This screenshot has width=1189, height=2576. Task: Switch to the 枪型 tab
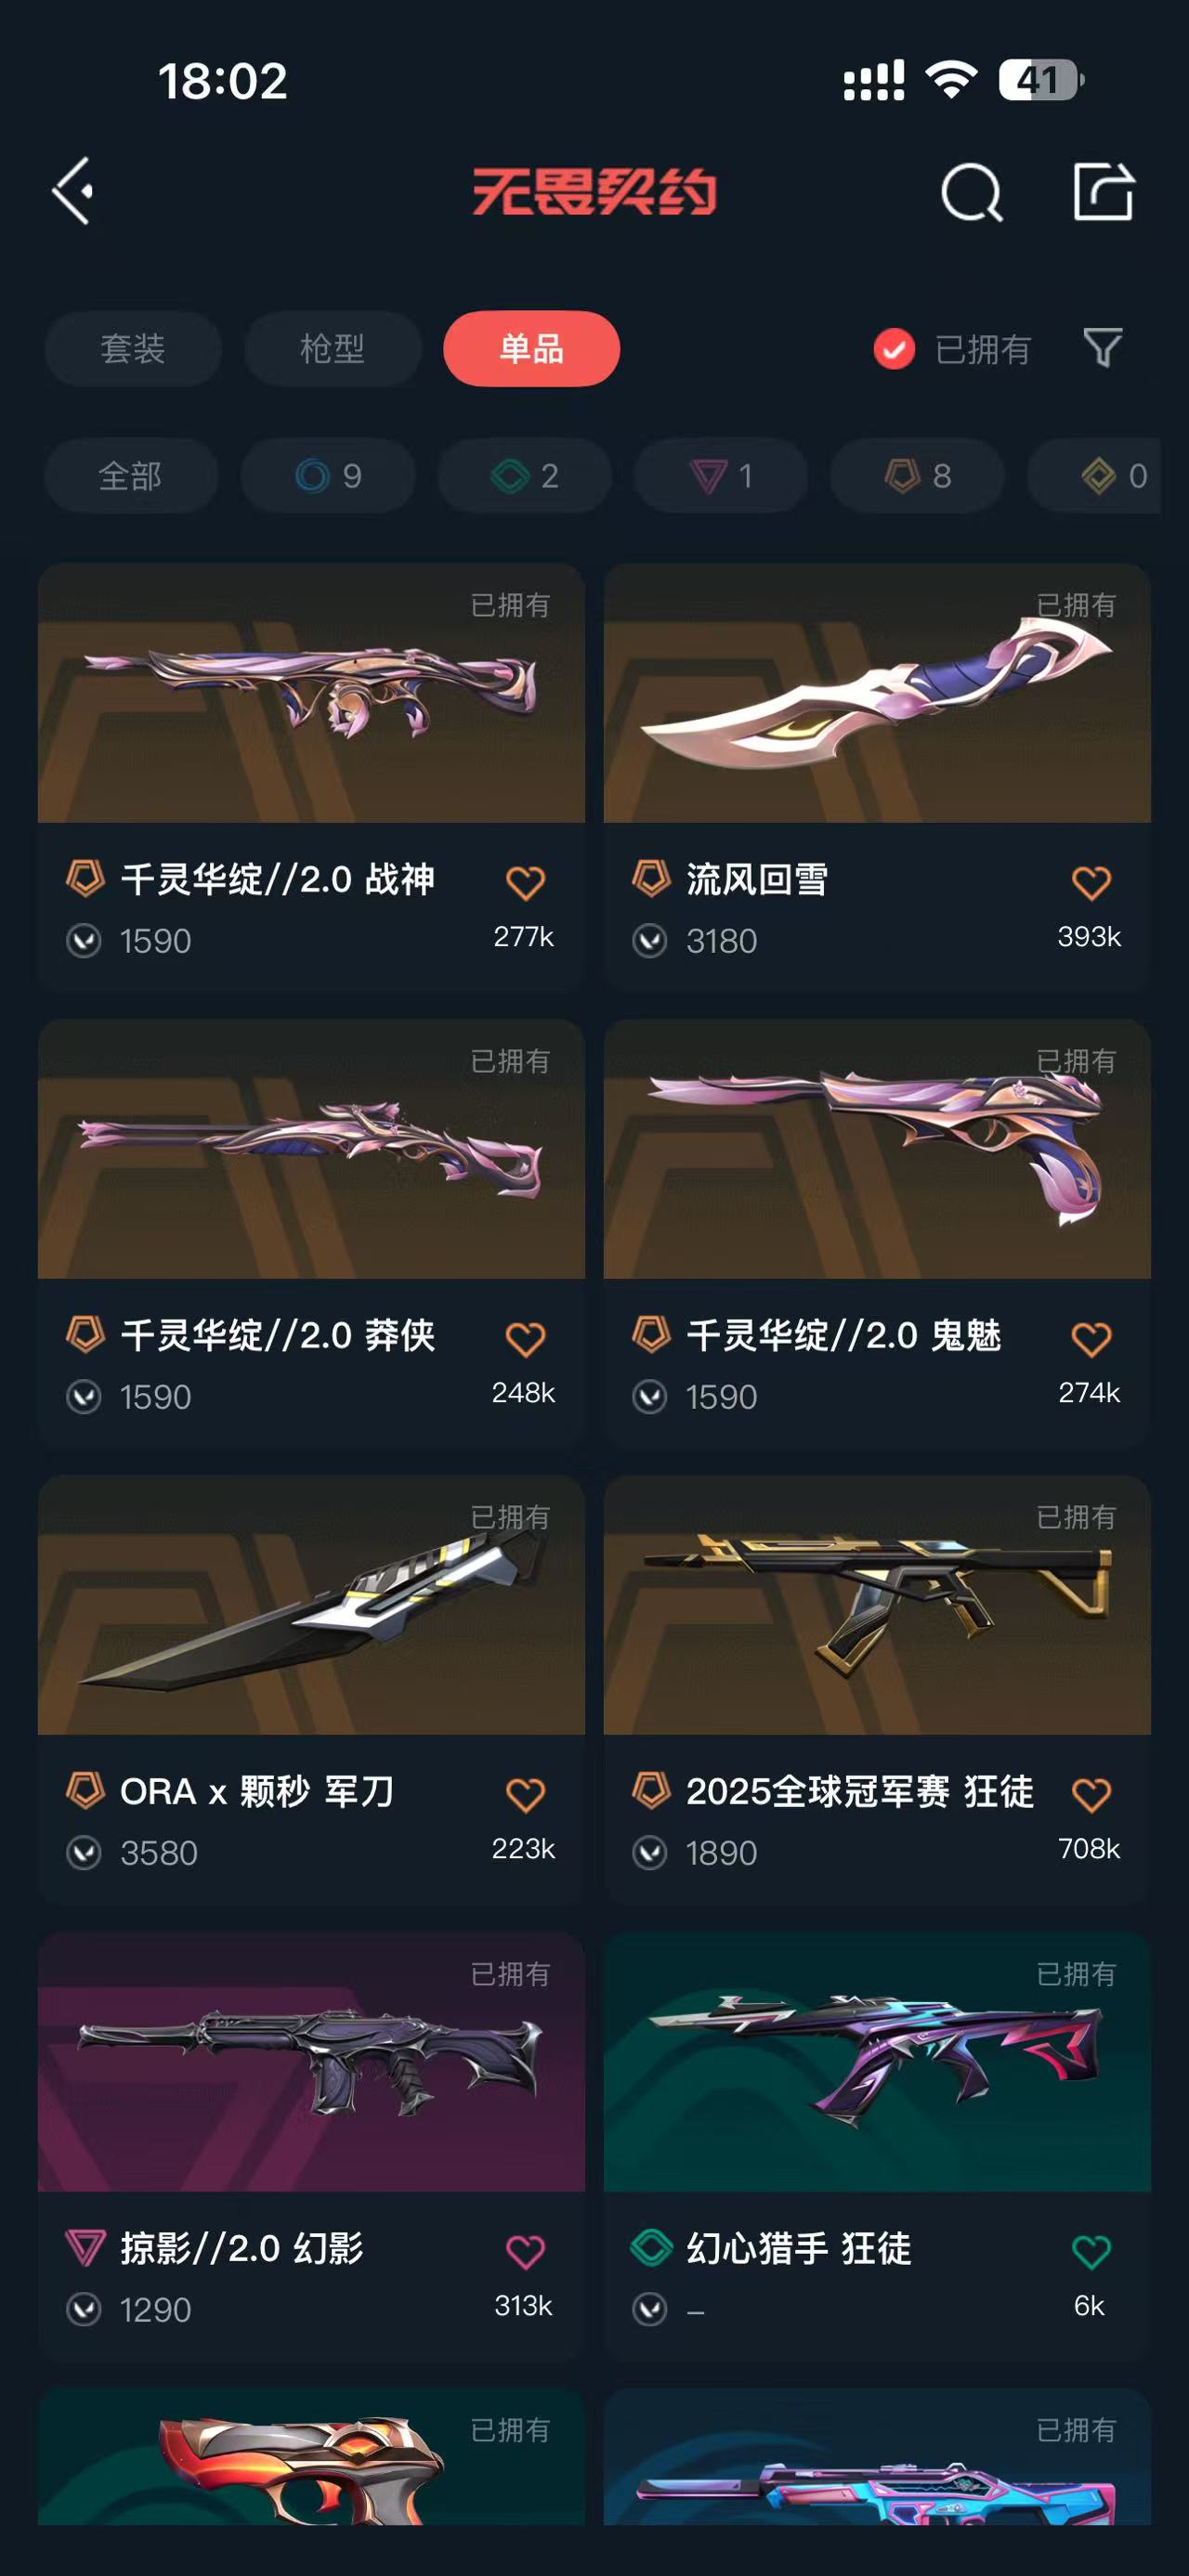pyautogui.click(x=332, y=349)
